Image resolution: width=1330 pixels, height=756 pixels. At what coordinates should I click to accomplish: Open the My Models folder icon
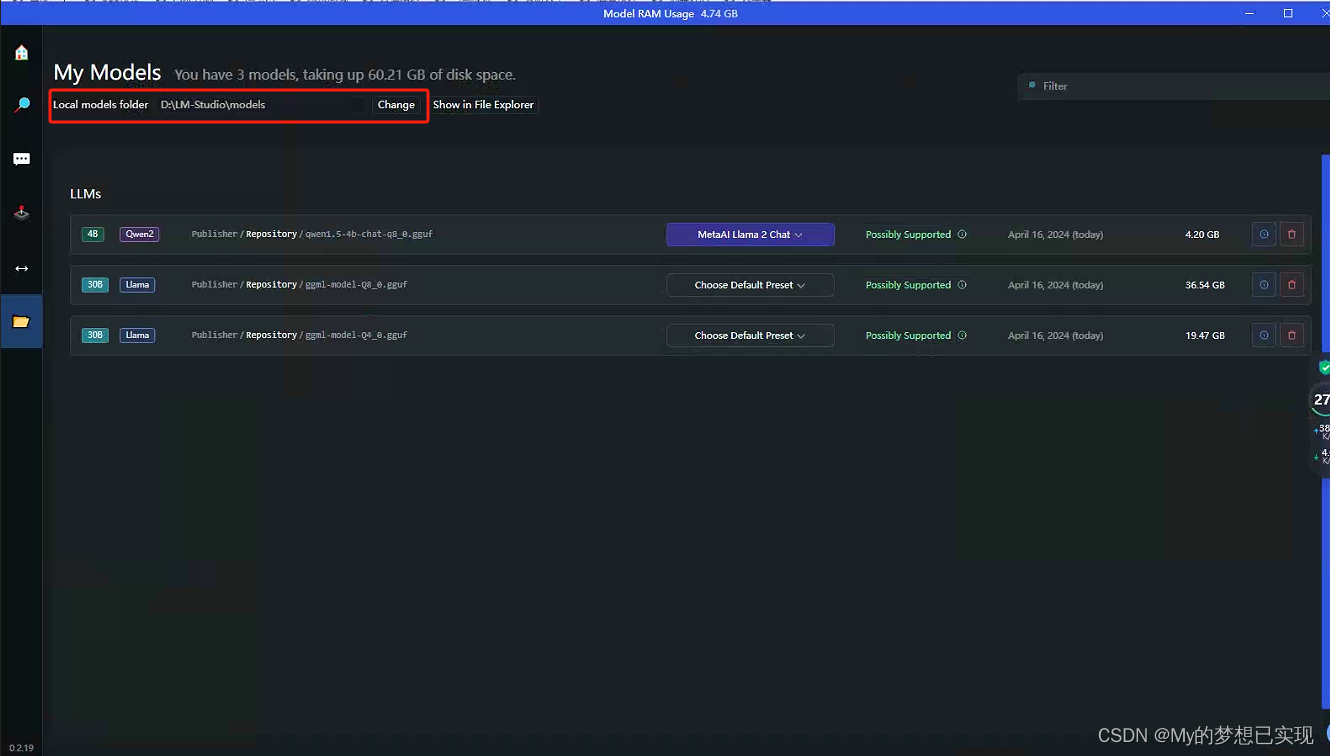(21, 322)
